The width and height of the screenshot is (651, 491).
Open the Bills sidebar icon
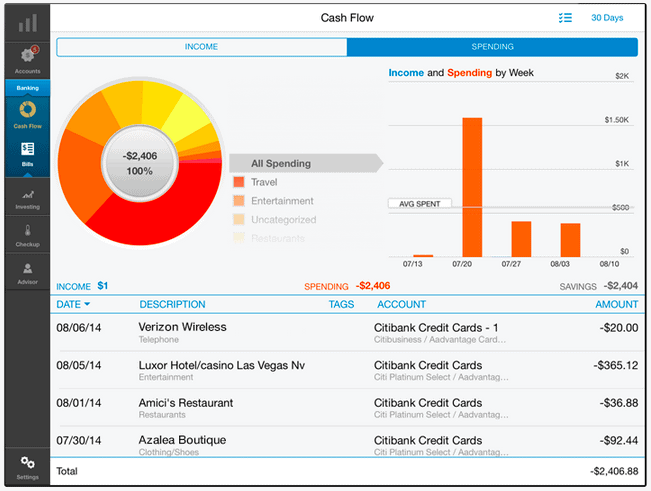tap(27, 153)
